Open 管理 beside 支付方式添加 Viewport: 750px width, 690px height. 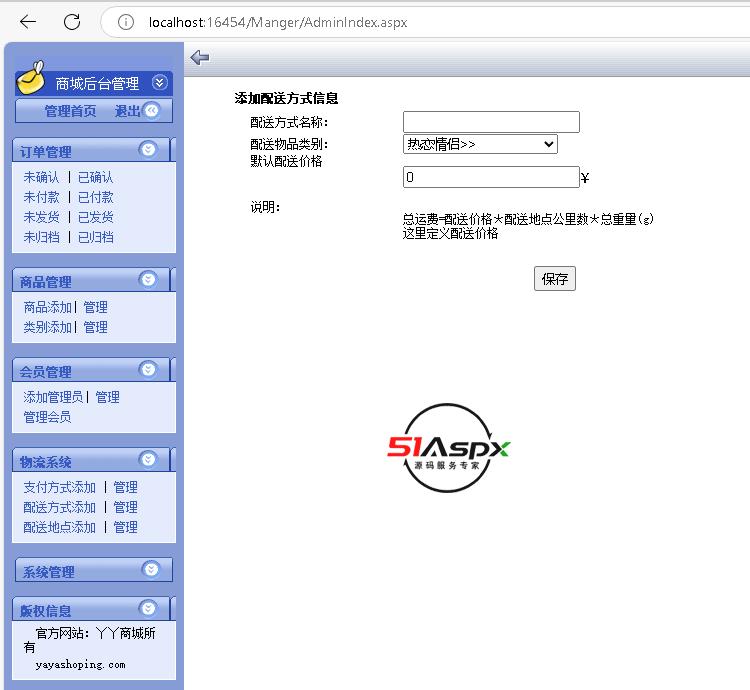click(x=125, y=488)
